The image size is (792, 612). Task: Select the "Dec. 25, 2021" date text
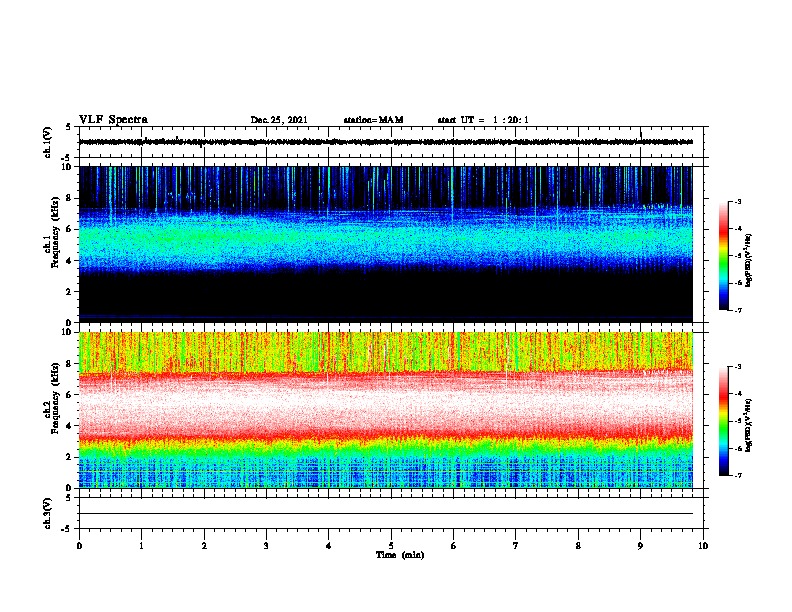click(279, 120)
